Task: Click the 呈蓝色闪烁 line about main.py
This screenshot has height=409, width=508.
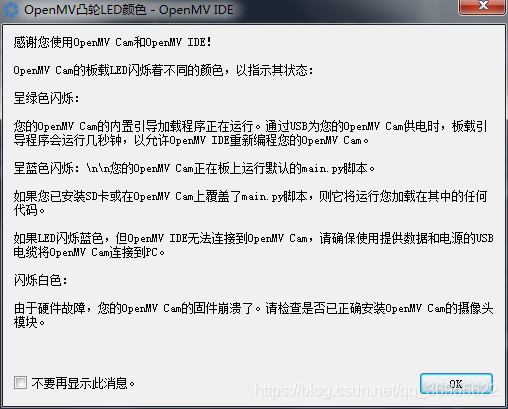Action: (x=194, y=168)
